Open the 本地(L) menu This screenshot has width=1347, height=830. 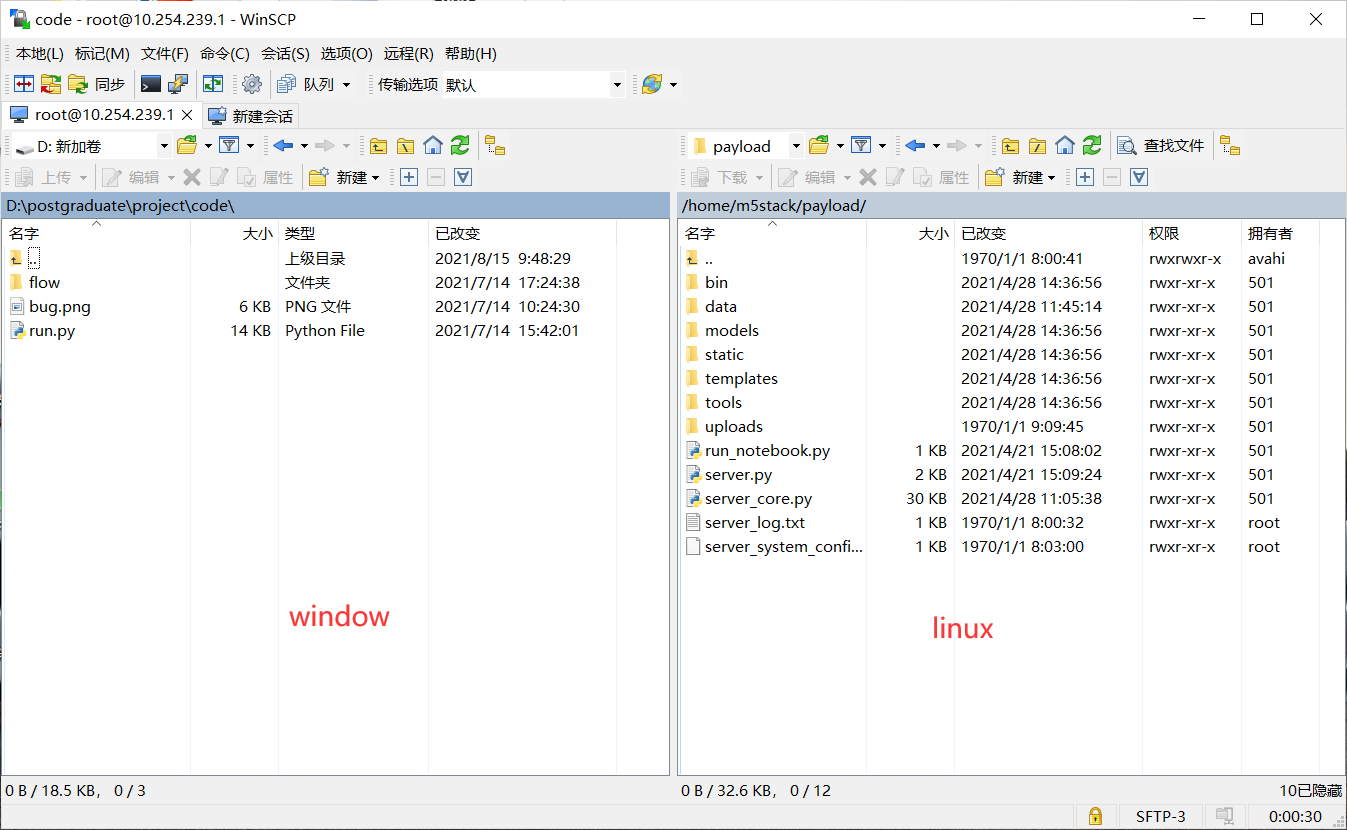pos(40,54)
